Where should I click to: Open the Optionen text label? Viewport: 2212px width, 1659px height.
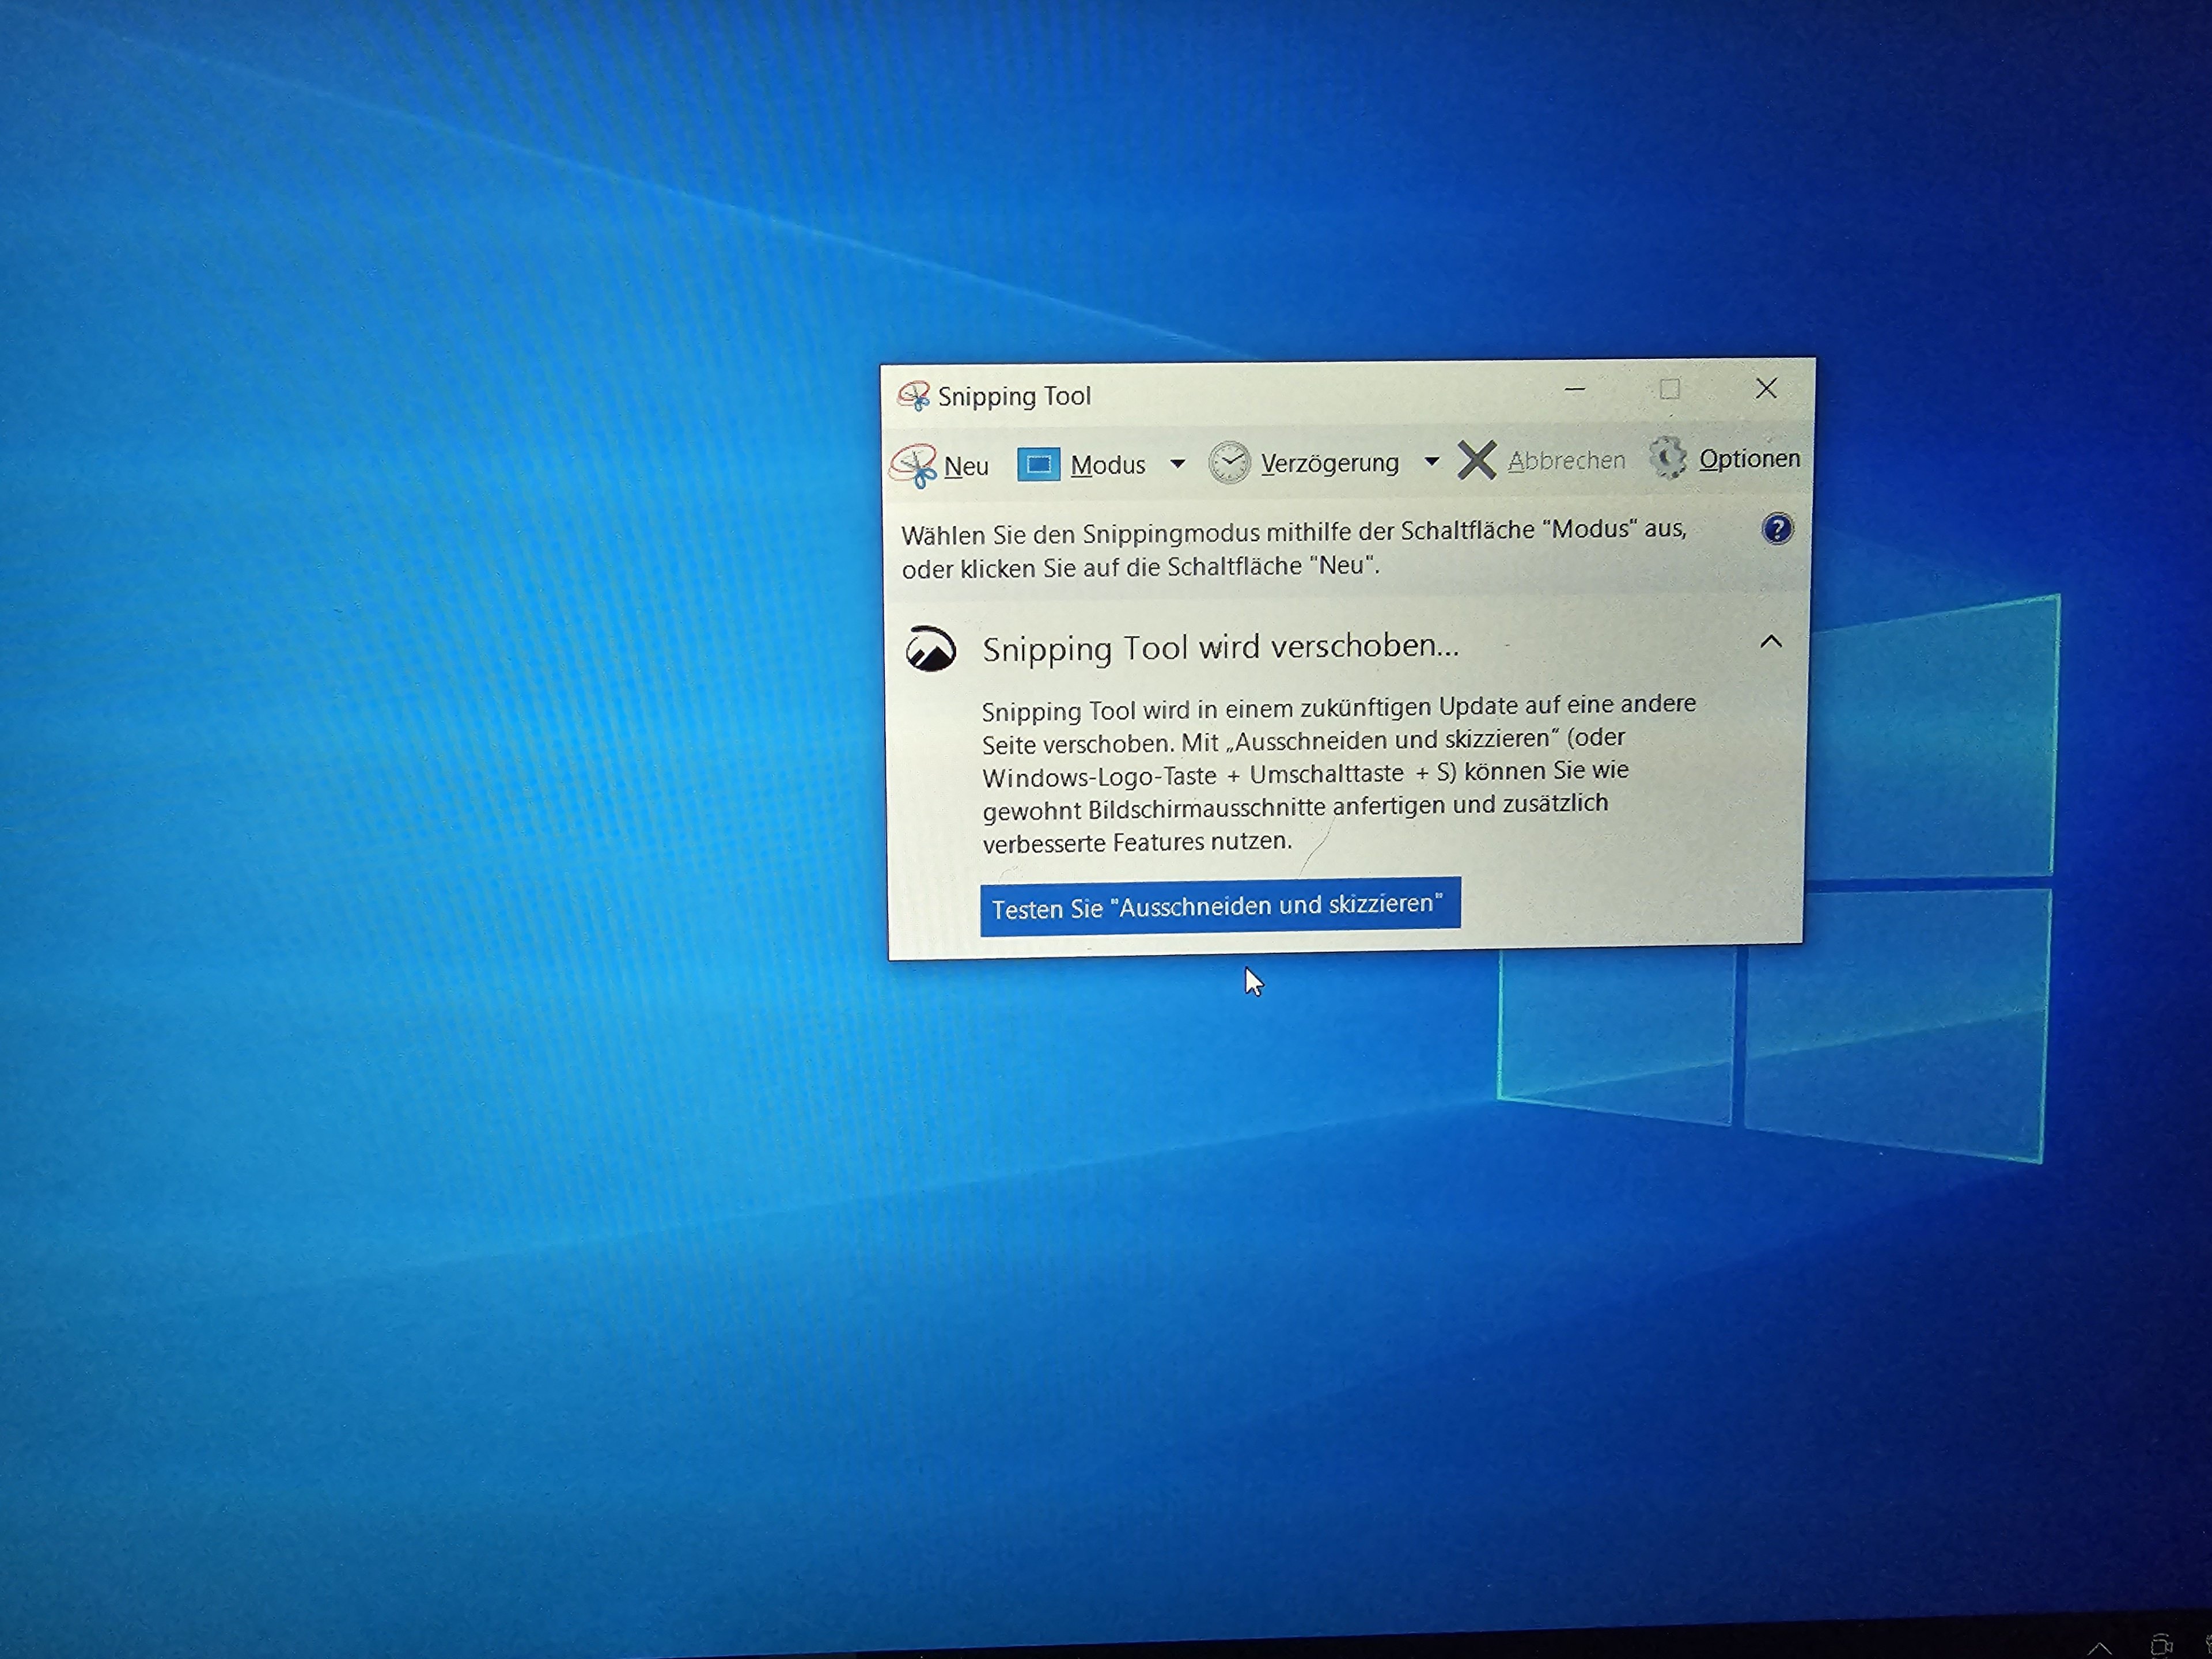pos(1749,459)
